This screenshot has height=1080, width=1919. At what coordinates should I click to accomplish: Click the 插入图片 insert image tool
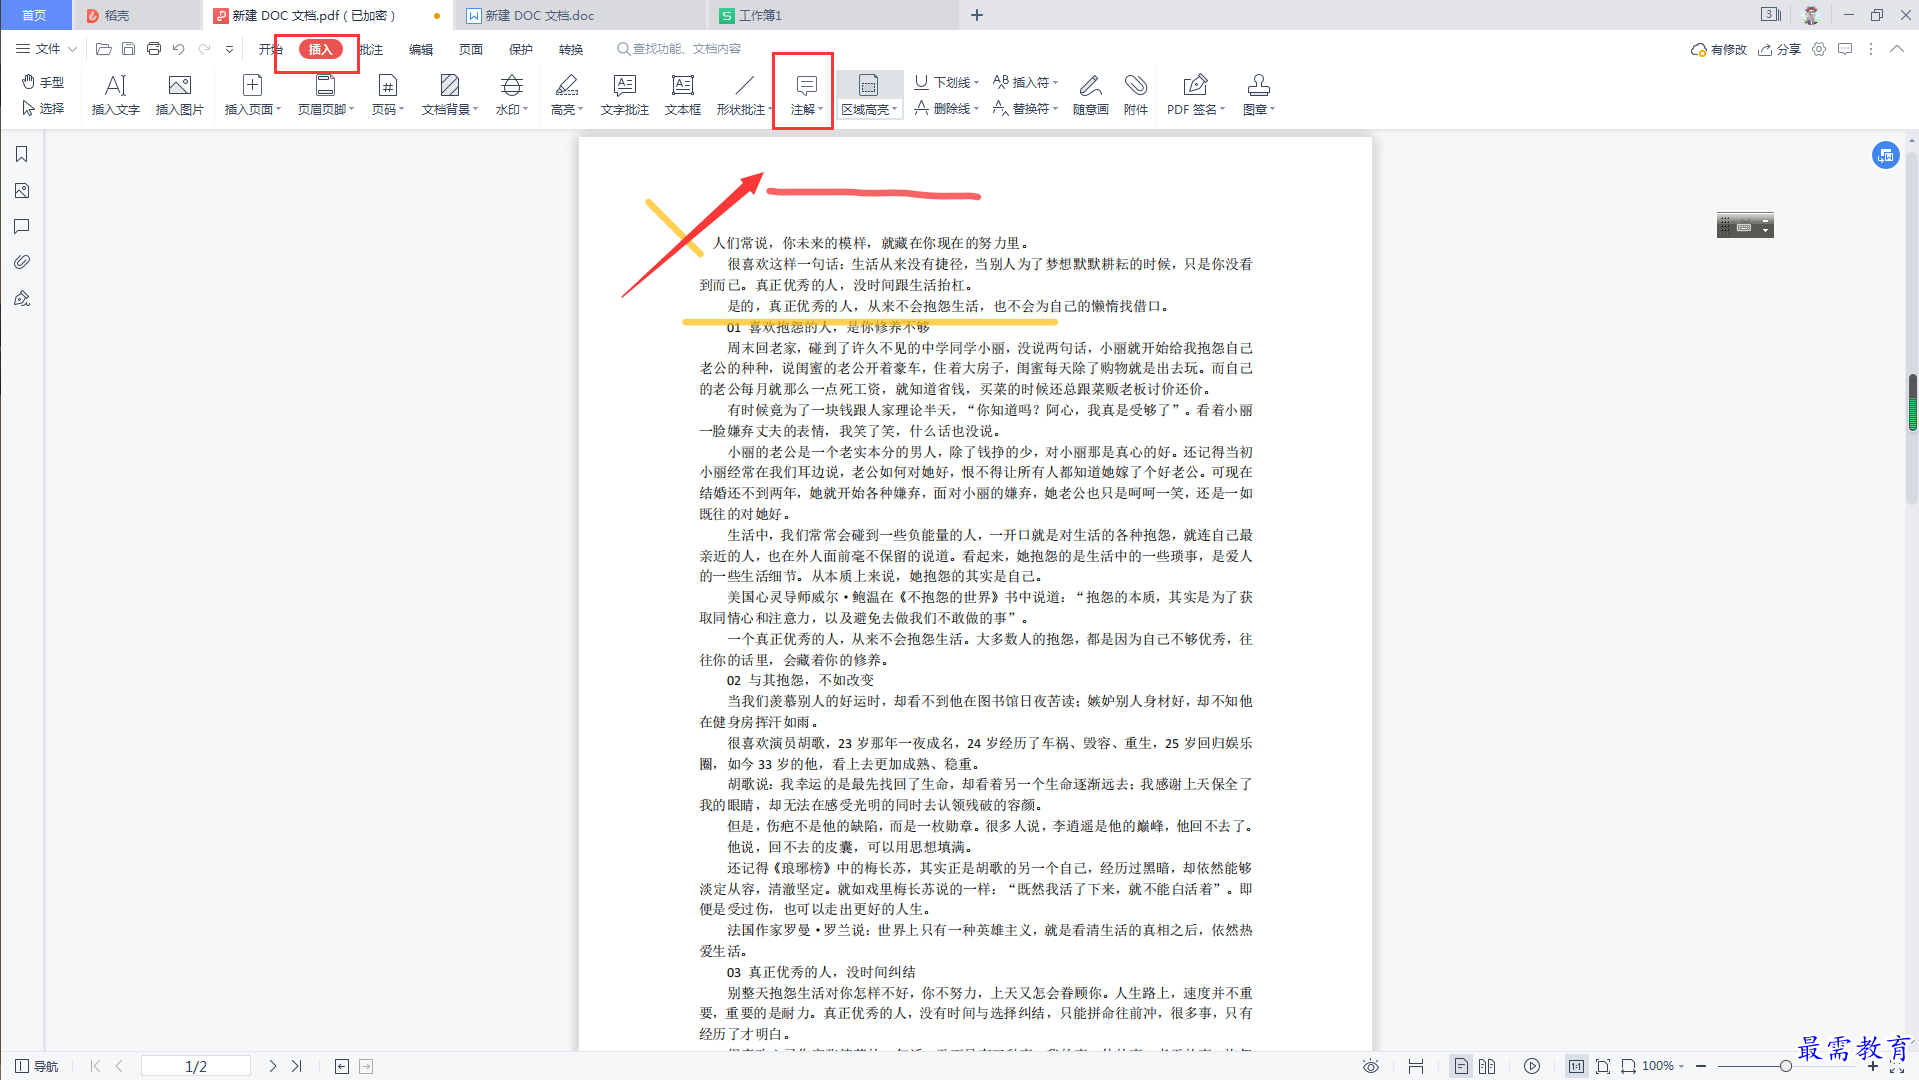point(180,96)
